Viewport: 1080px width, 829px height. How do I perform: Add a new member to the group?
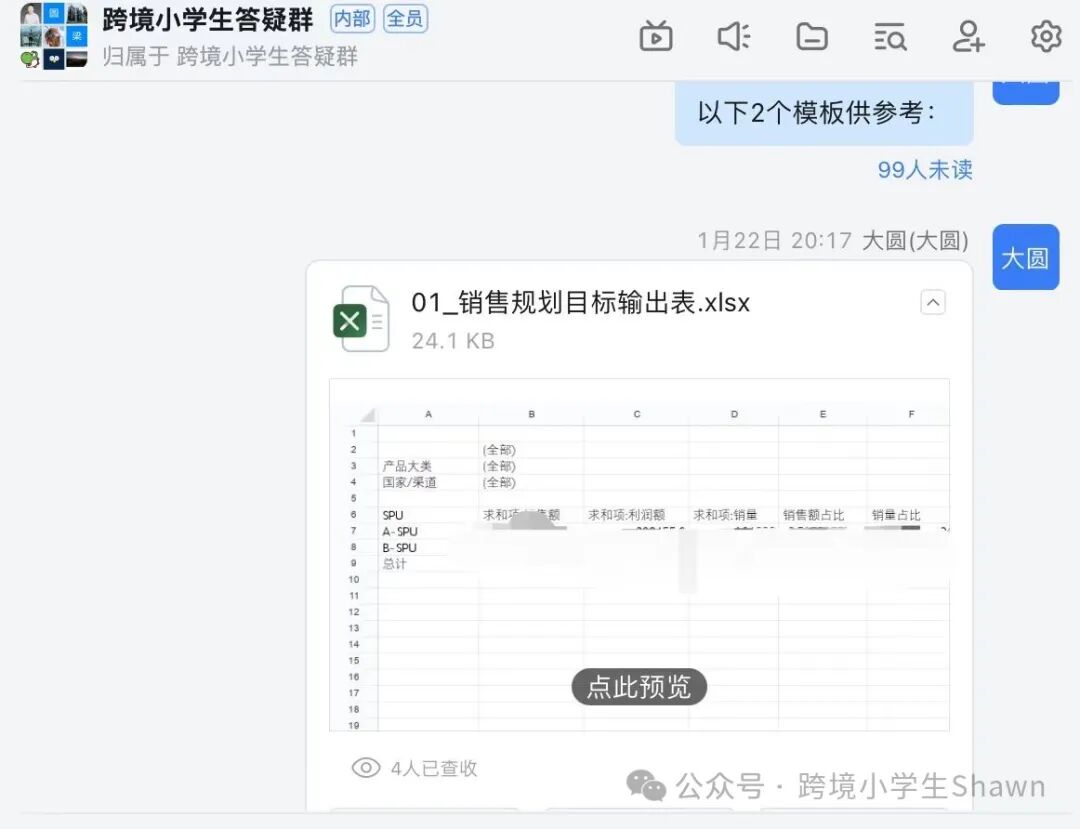(x=967, y=37)
